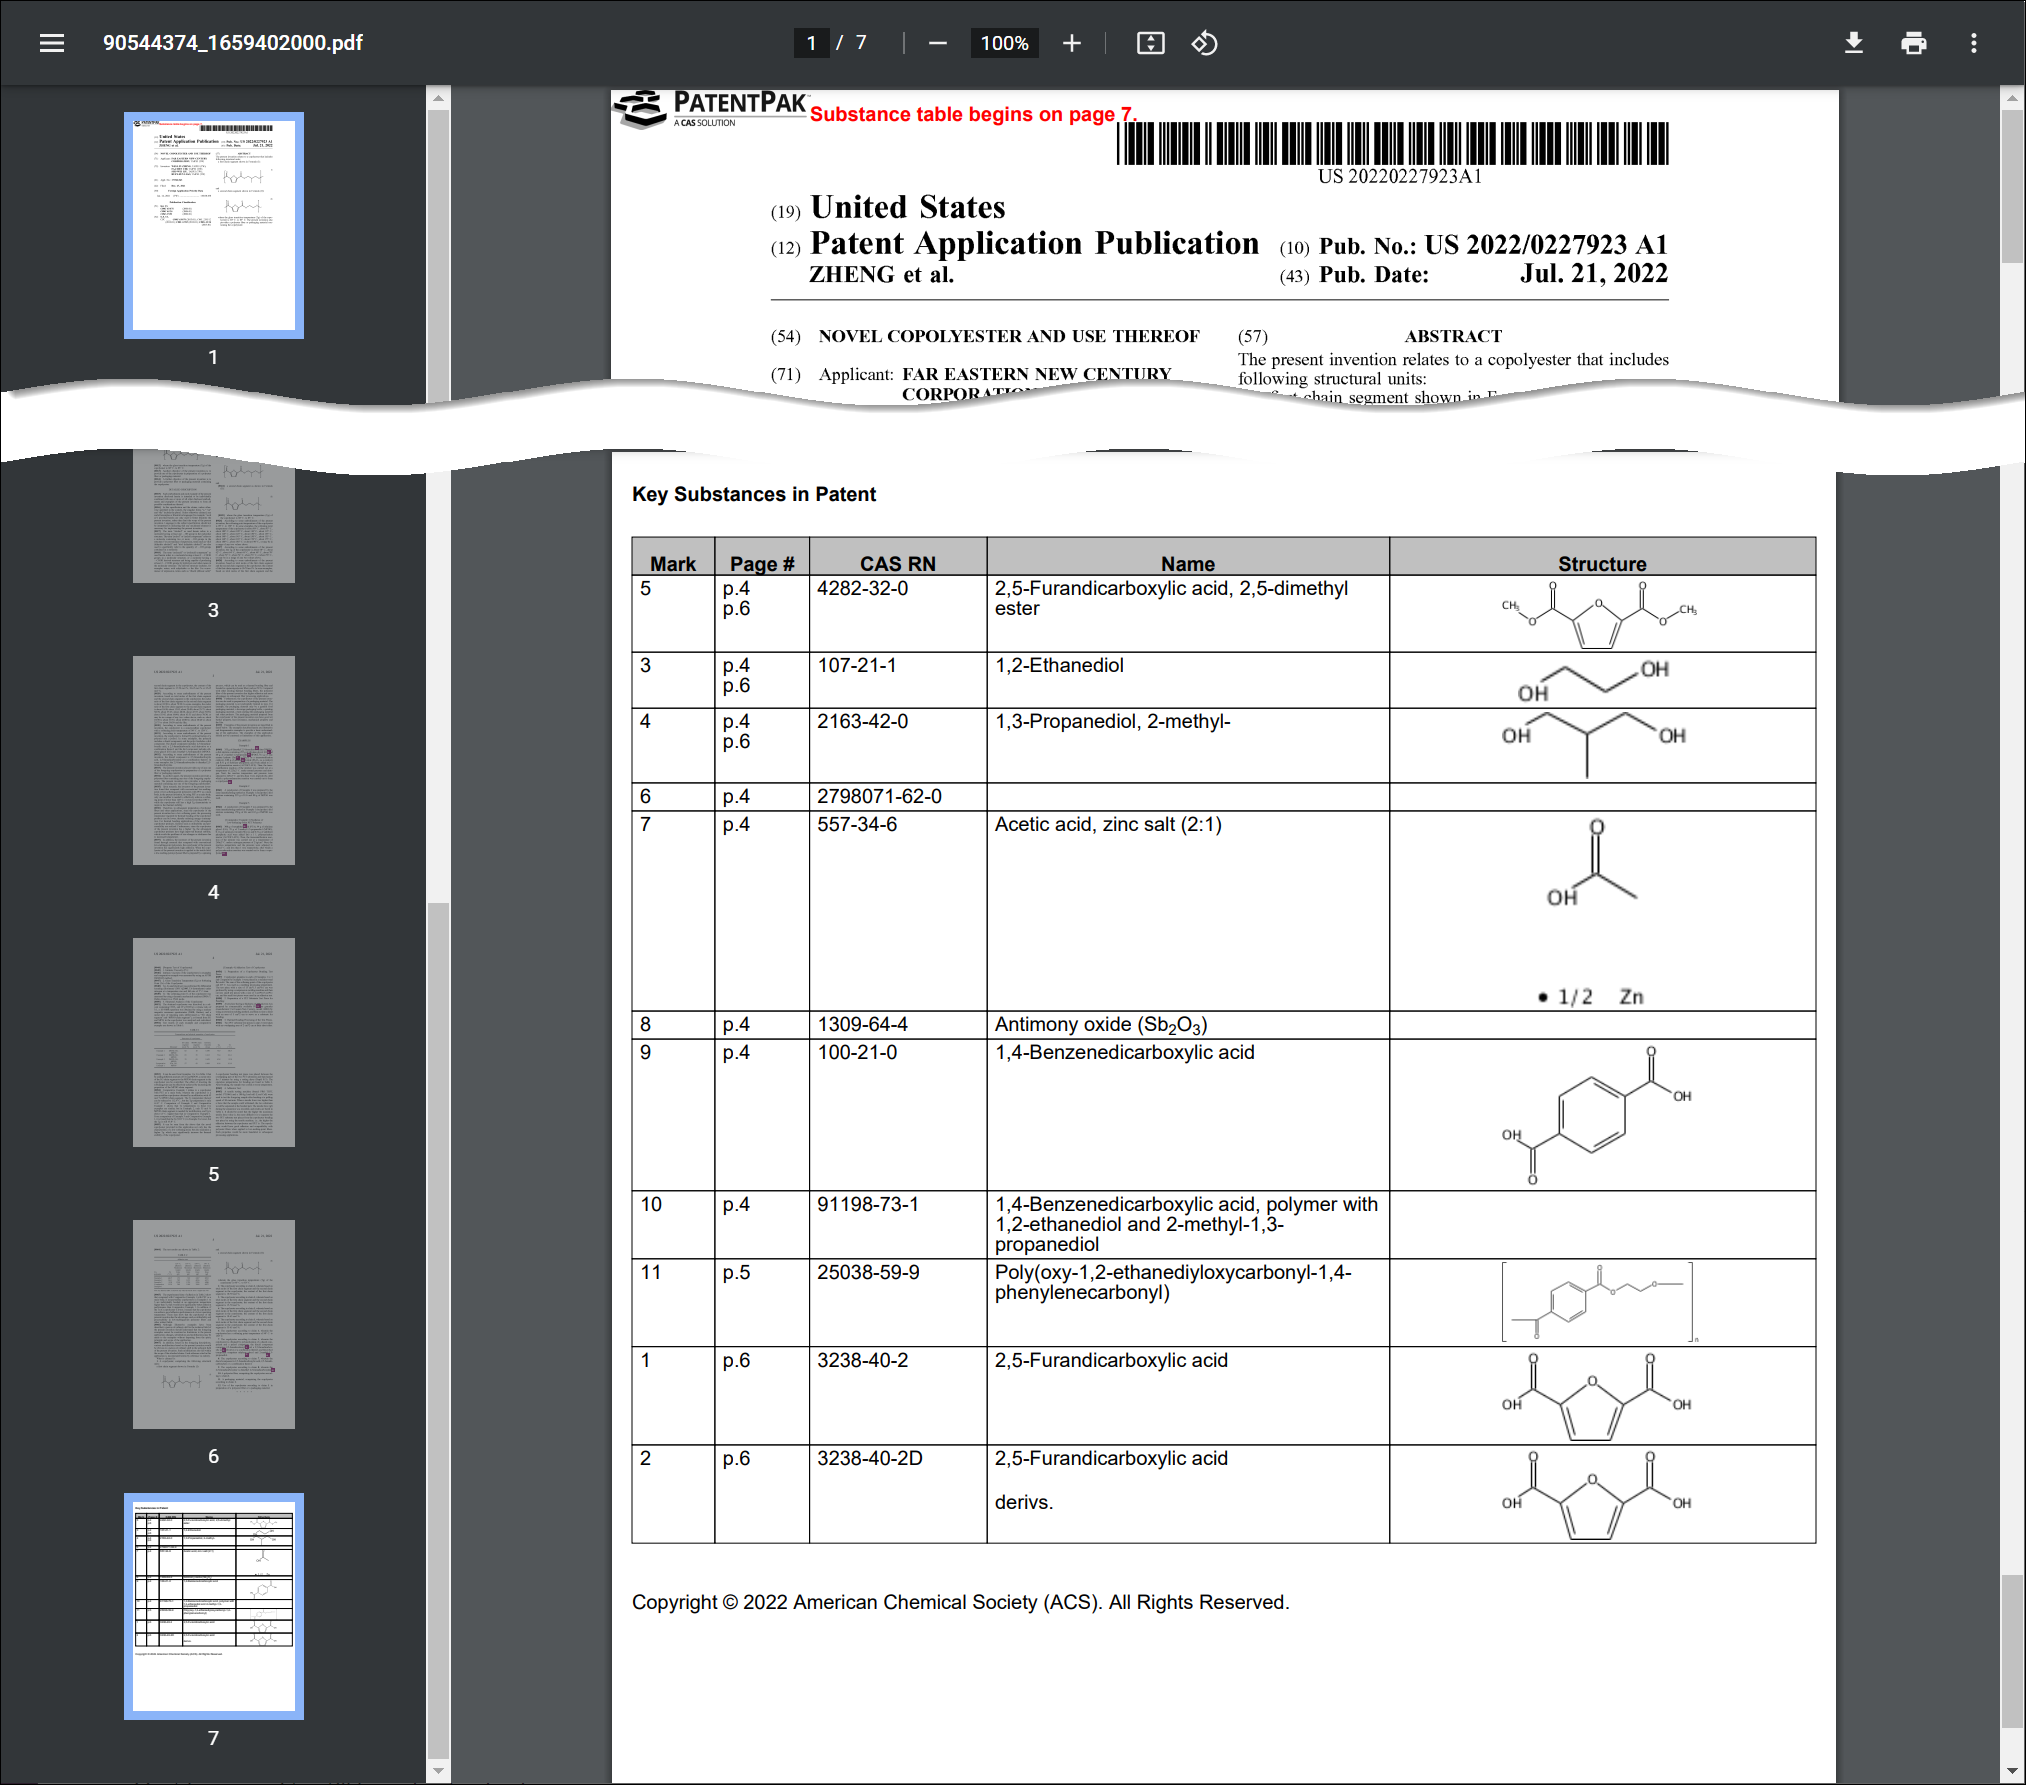Image resolution: width=2026 pixels, height=1785 pixels.
Task: Click 'Antimony oxide (Sb2O3)' text
Action: click(x=1101, y=1025)
